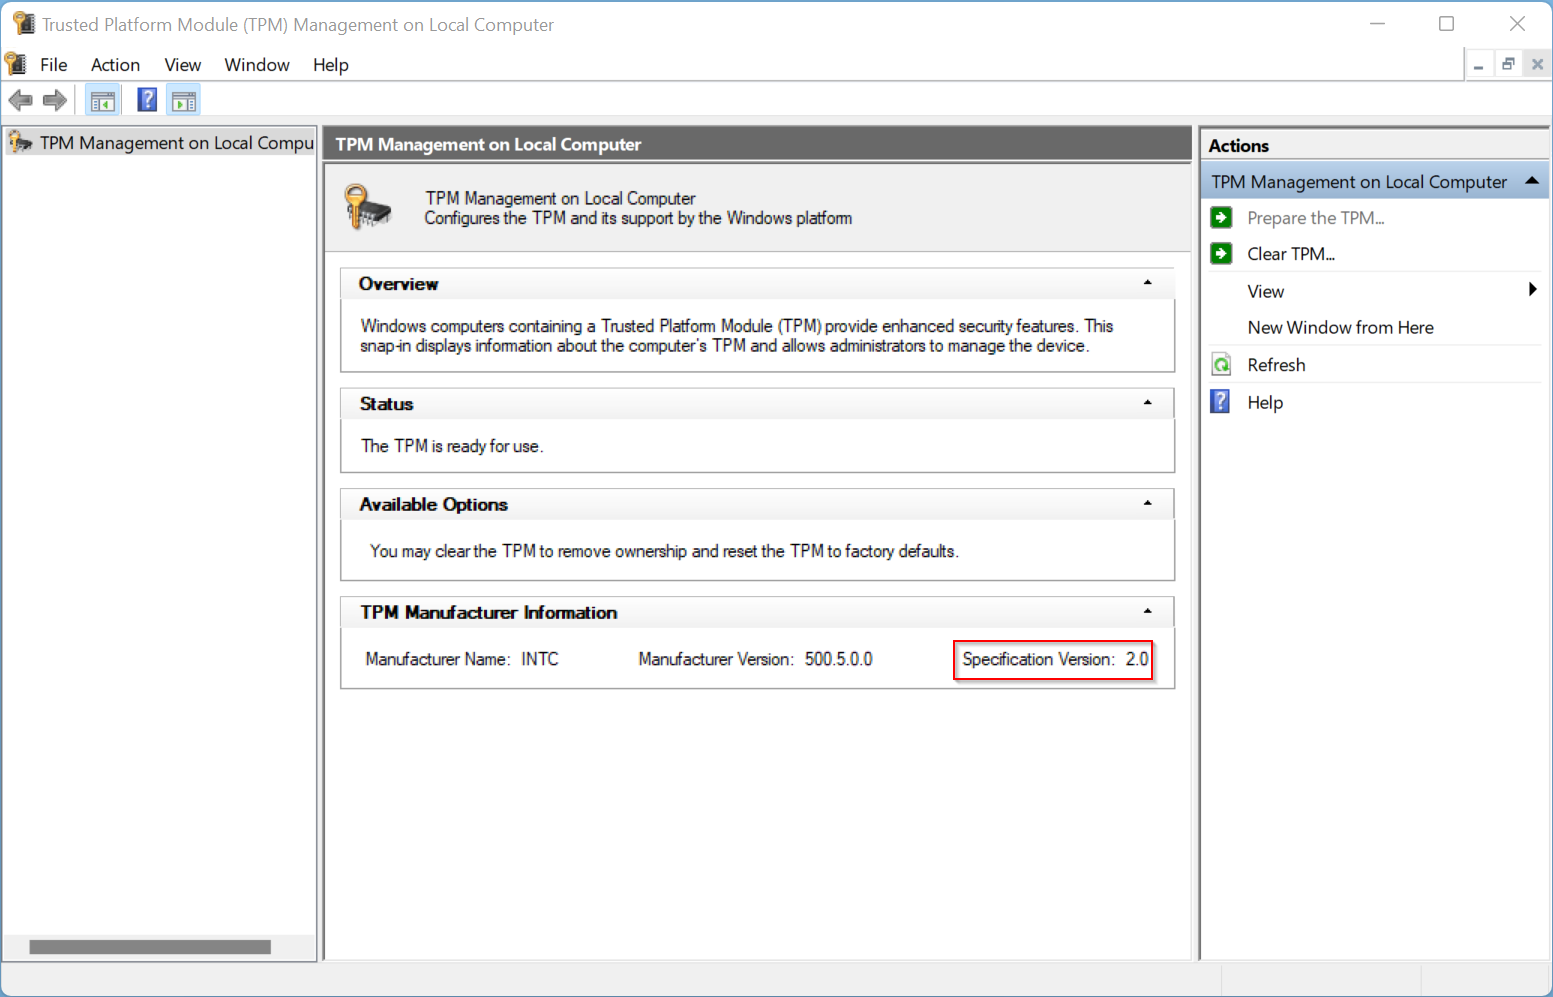Click the Back arrow toolbar icon
Image resolution: width=1553 pixels, height=997 pixels.
pos(20,100)
